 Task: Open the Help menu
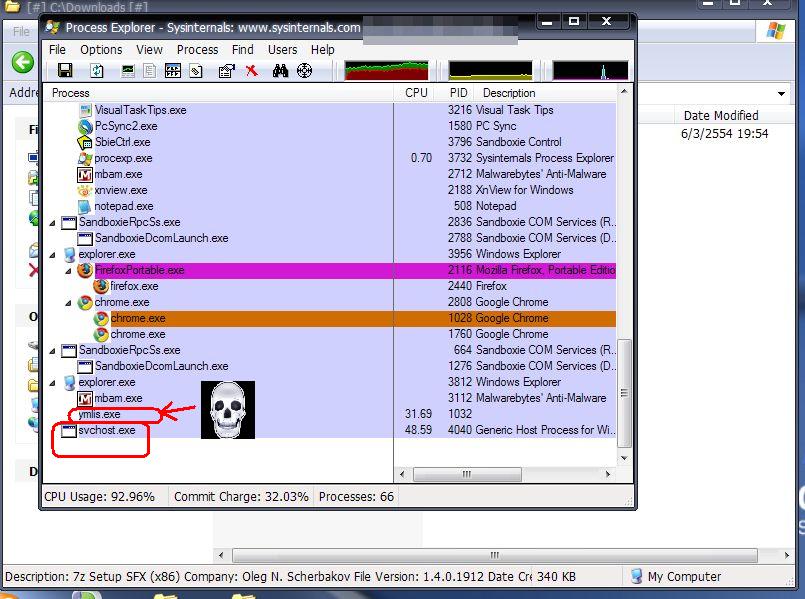coord(322,50)
